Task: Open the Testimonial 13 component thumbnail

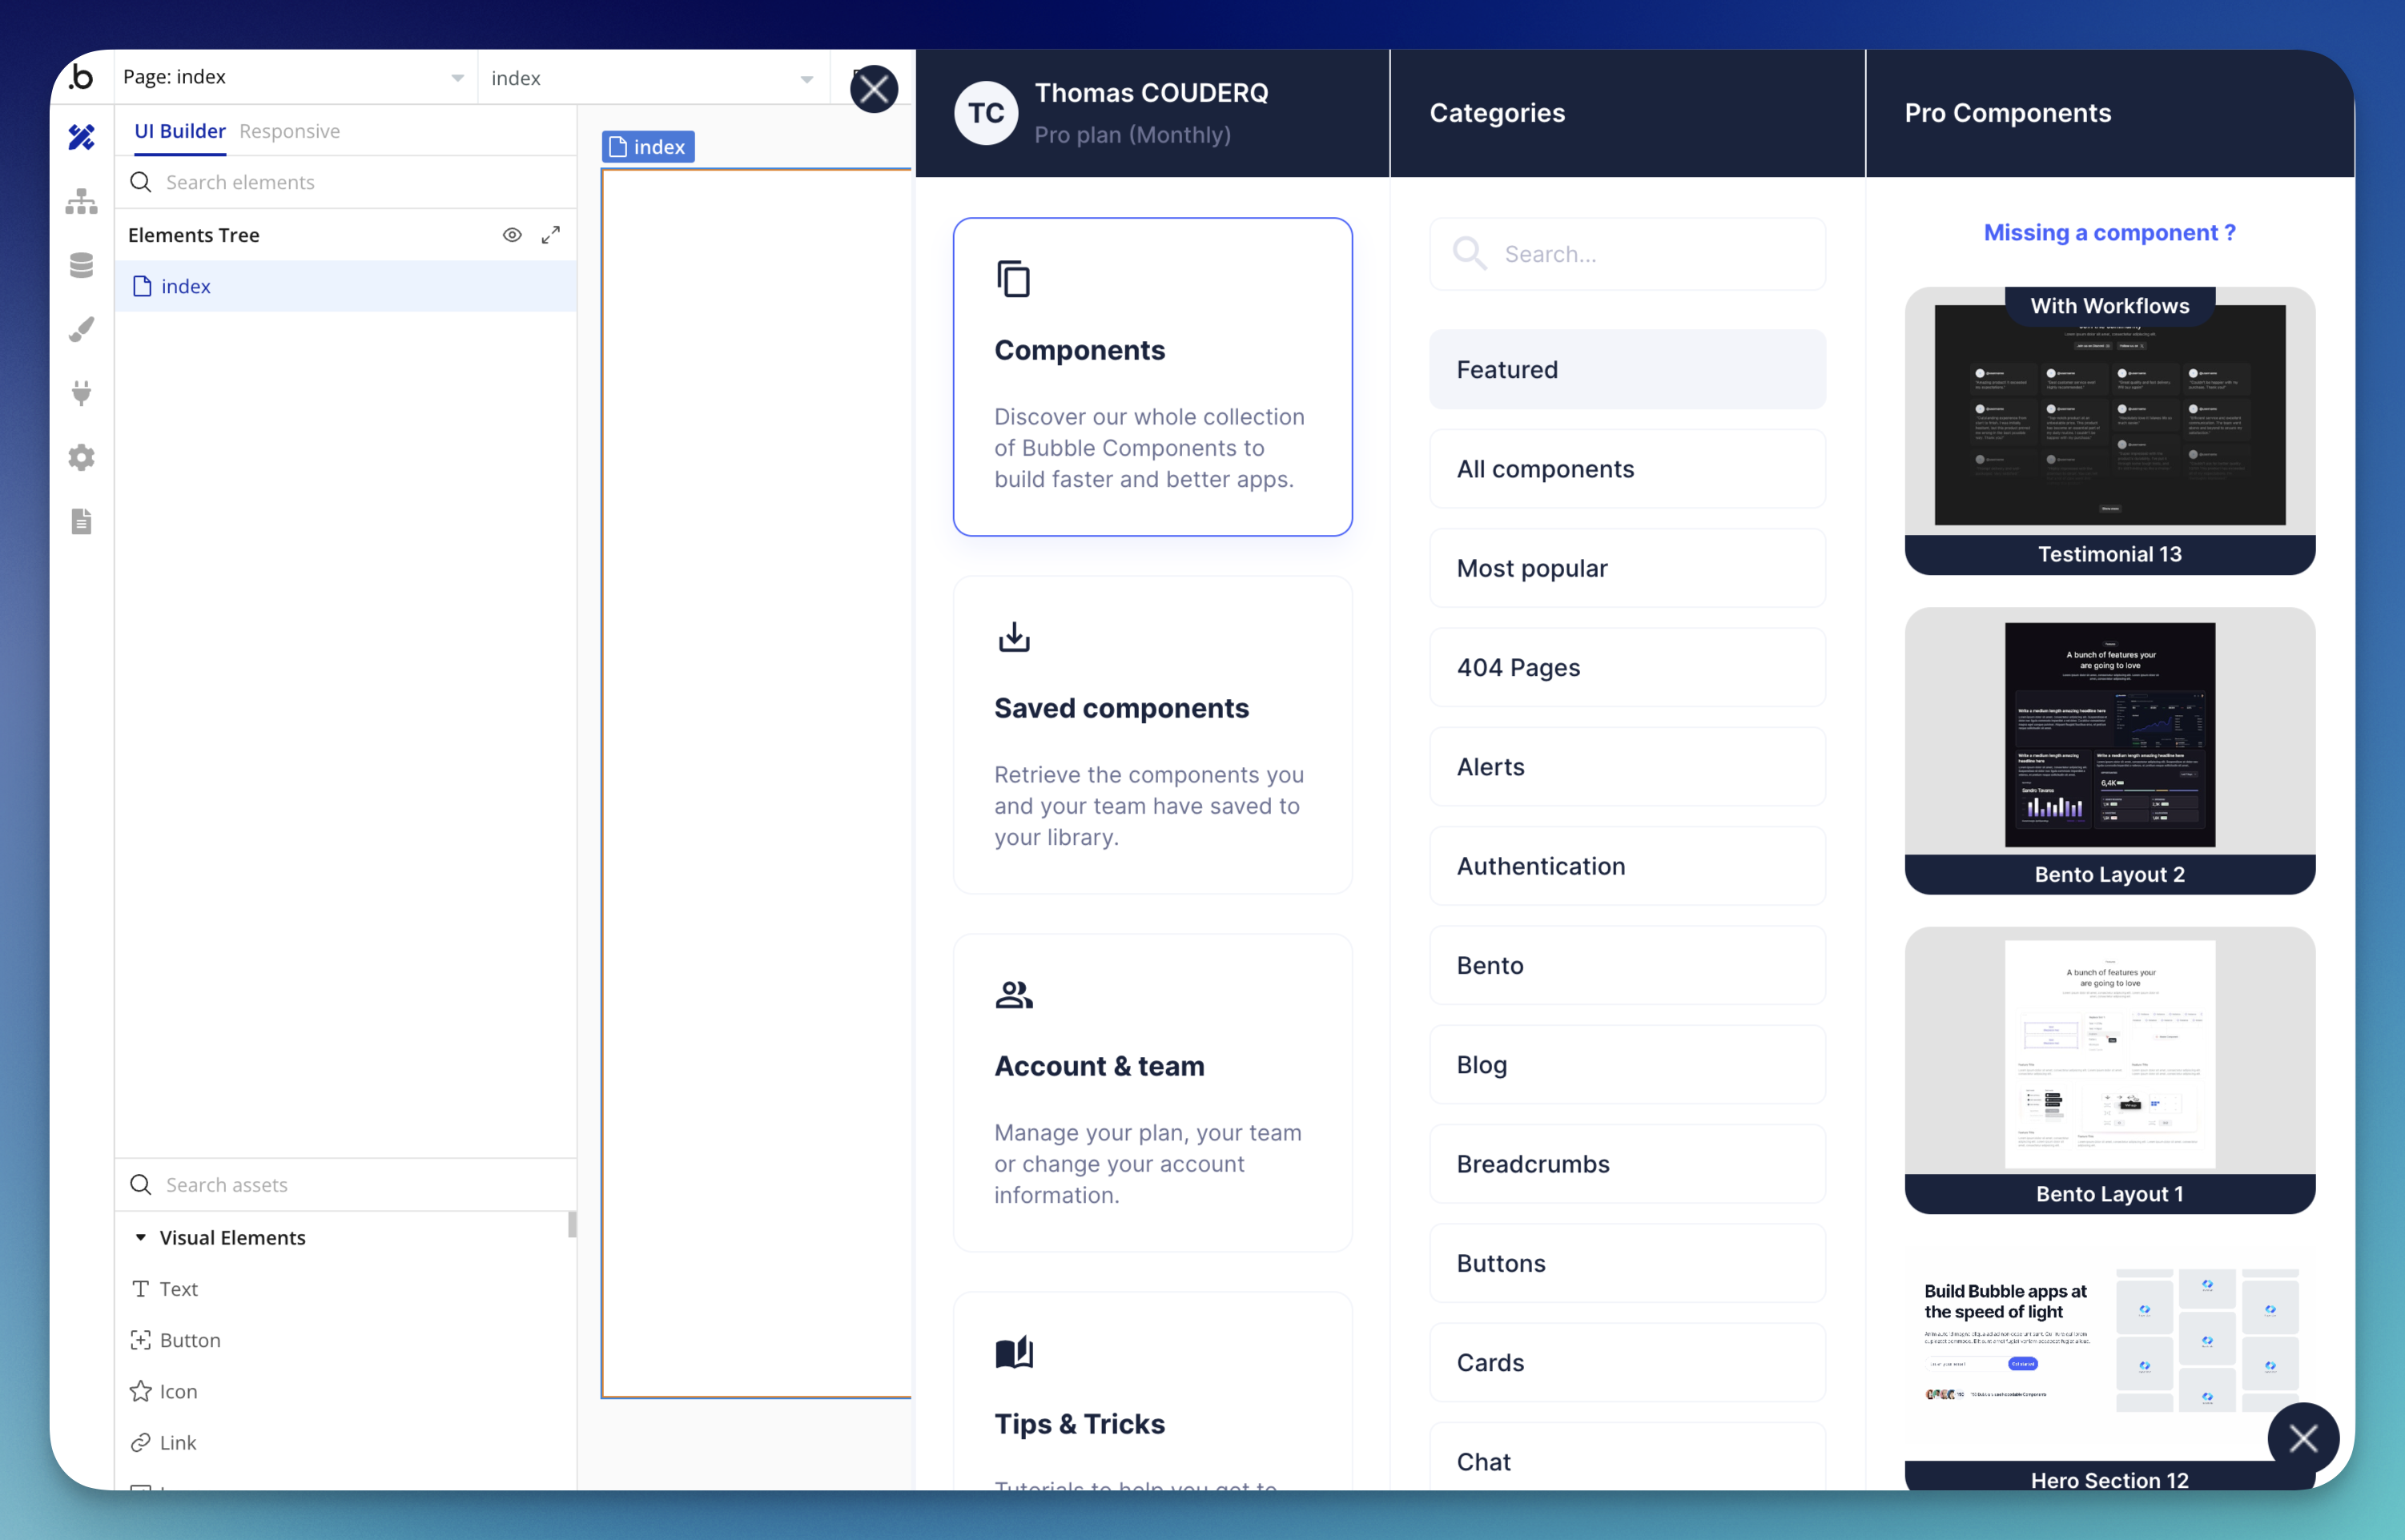Action: pos(2109,430)
